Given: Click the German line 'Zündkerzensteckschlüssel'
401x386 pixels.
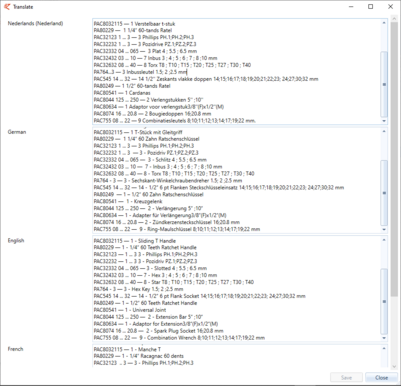Looking at the screenshot, I should point(167,222).
